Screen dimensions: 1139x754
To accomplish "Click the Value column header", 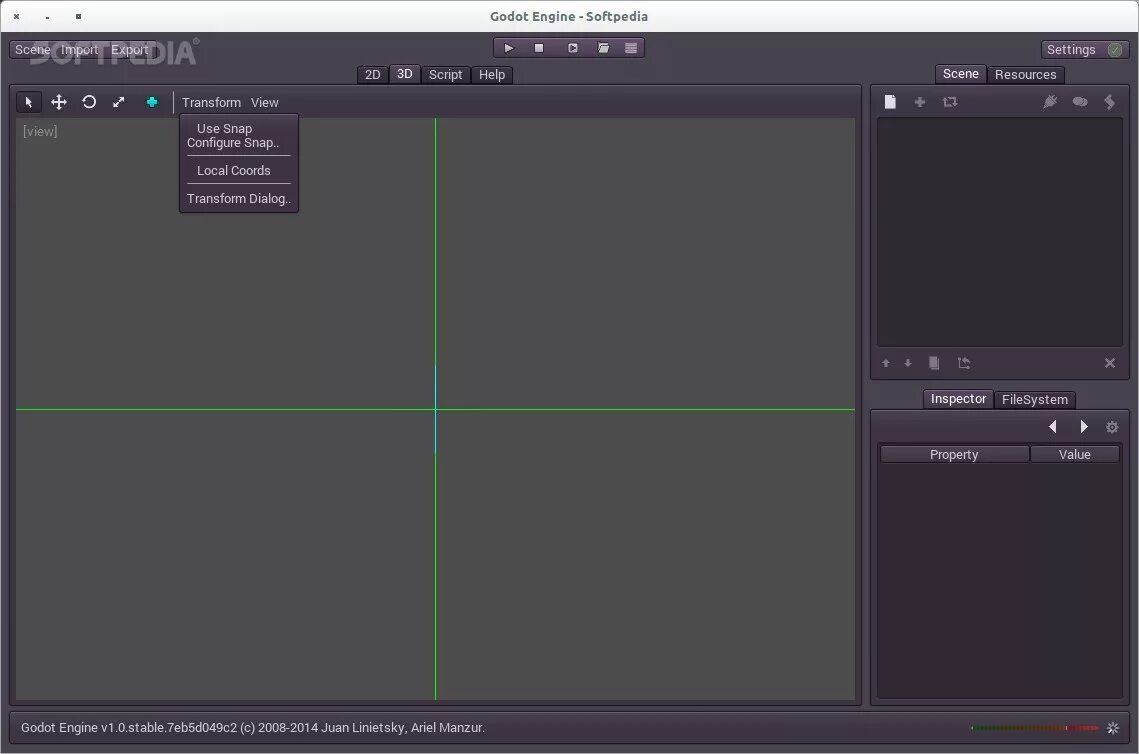I will tap(1074, 455).
